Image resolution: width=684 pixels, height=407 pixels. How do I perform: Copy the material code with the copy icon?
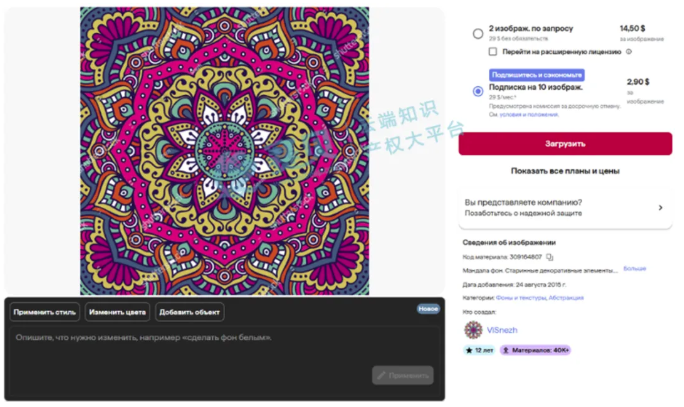[550, 257]
